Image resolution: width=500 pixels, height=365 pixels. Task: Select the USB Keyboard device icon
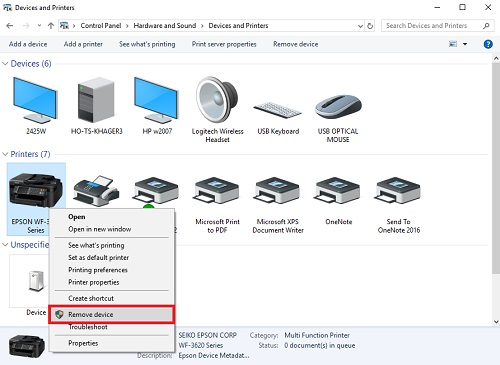click(278, 110)
